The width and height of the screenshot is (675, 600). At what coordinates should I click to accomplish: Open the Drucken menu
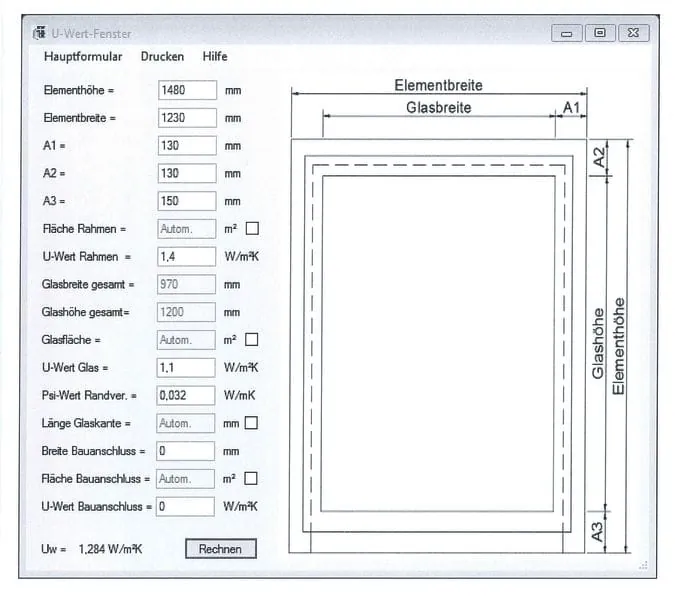(x=162, y=57)
